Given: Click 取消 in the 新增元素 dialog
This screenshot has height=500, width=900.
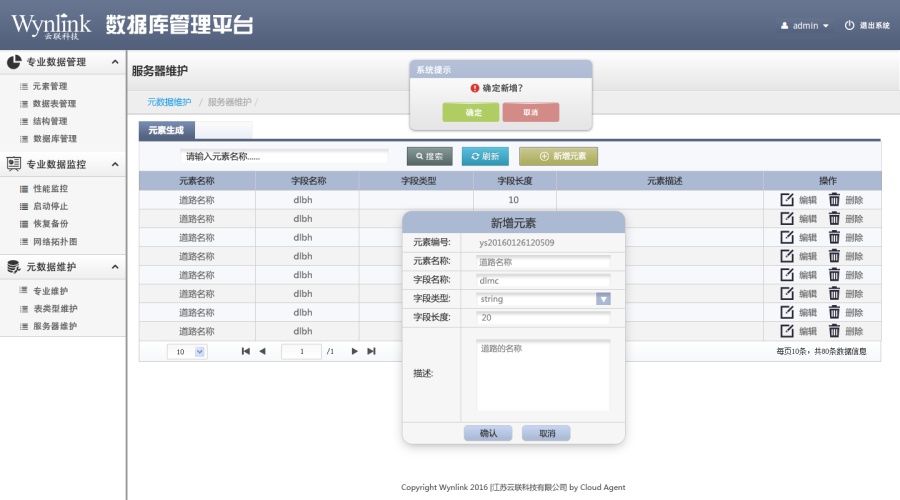Looking at the screenshot, I should coord(546,433).
